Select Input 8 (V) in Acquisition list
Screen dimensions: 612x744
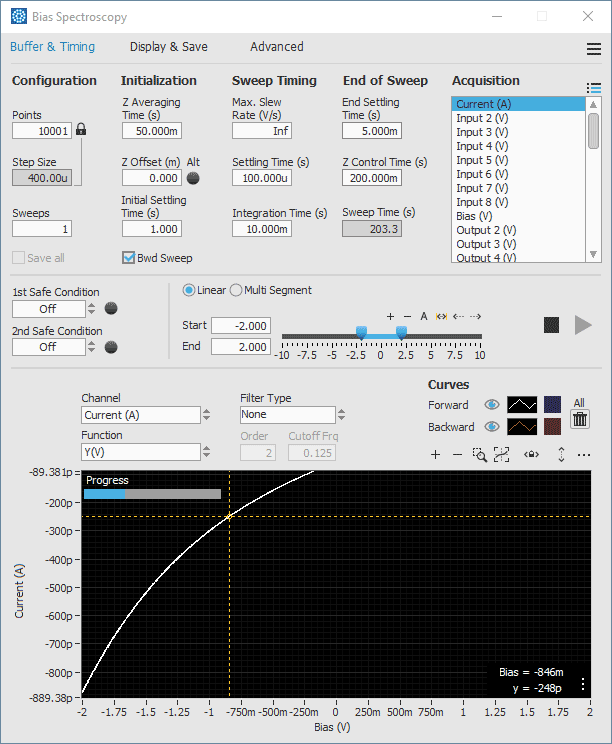pos(519,202)
